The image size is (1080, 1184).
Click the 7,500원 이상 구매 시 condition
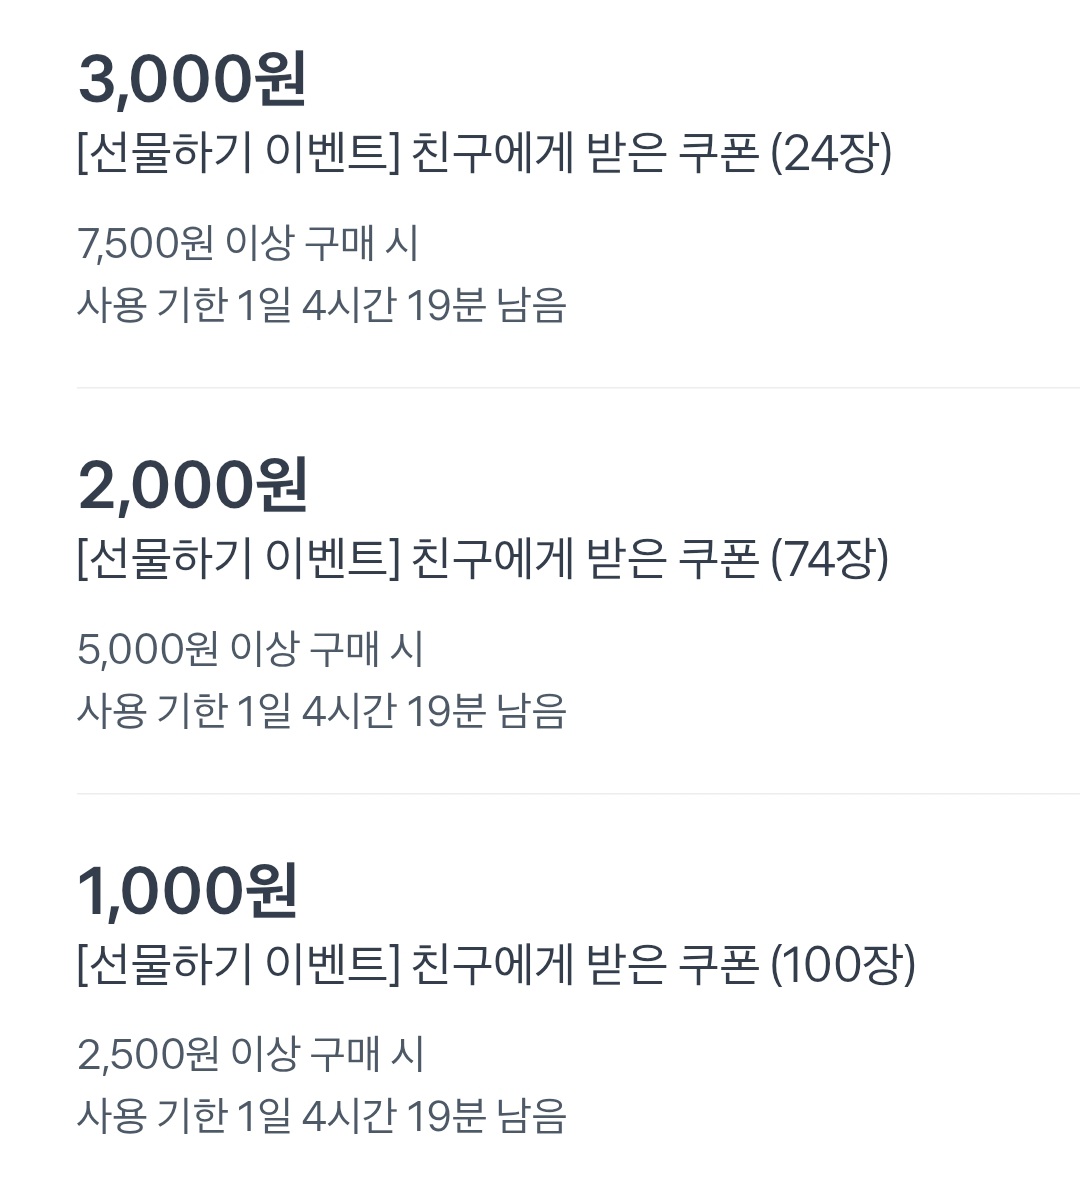click(x=248, y=244)
